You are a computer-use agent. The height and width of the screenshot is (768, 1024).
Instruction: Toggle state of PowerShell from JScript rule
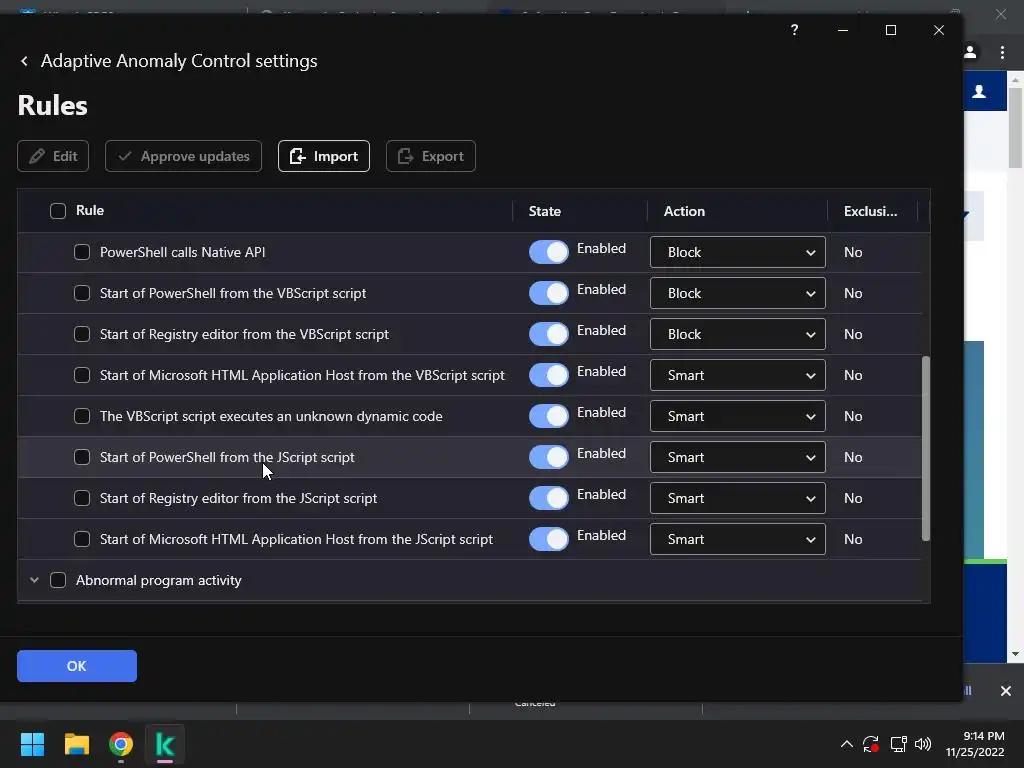[549, 457]
